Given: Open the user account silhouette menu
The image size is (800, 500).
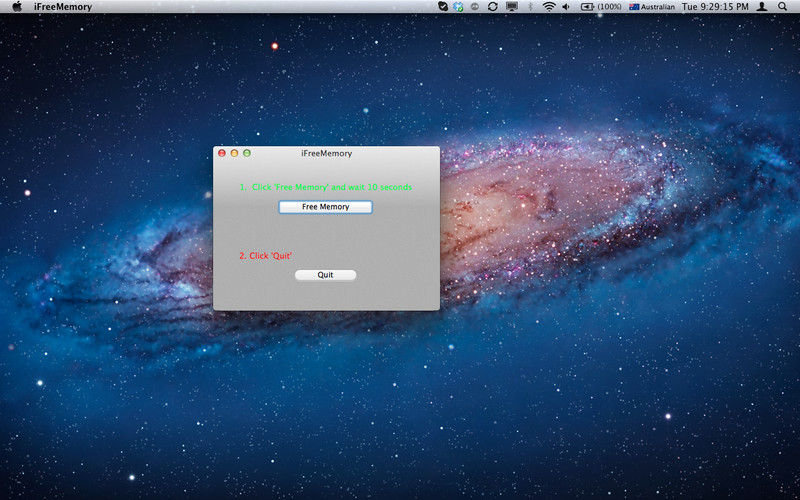Looking at the screenshot, I should click(x=762, y=7).
